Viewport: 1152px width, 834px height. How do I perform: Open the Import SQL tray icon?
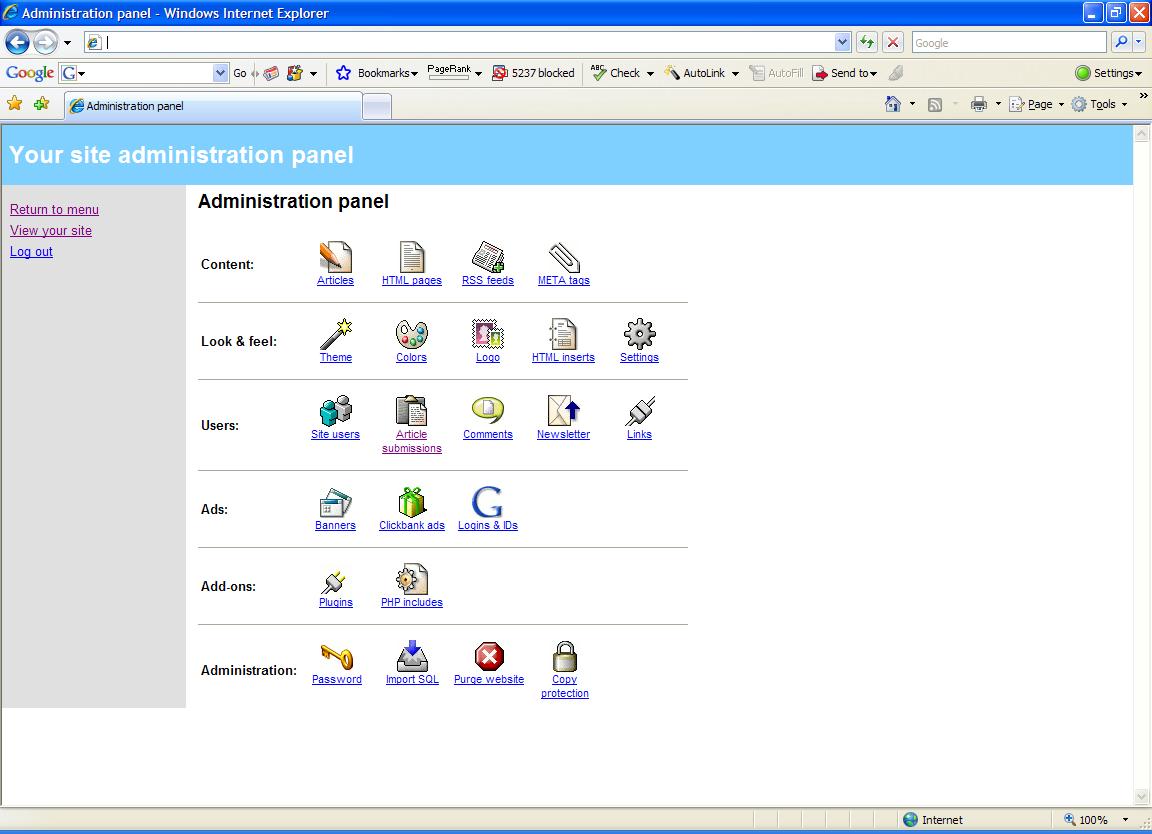pyautogui.click(x=412, y=656)
